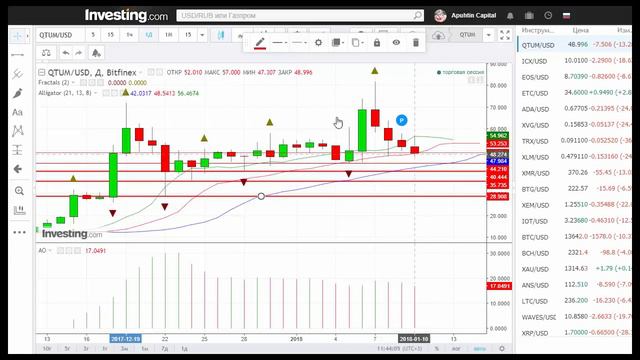Open AO indicator menu arrow
Screen dimensions: 640x360
click(49, 251)
